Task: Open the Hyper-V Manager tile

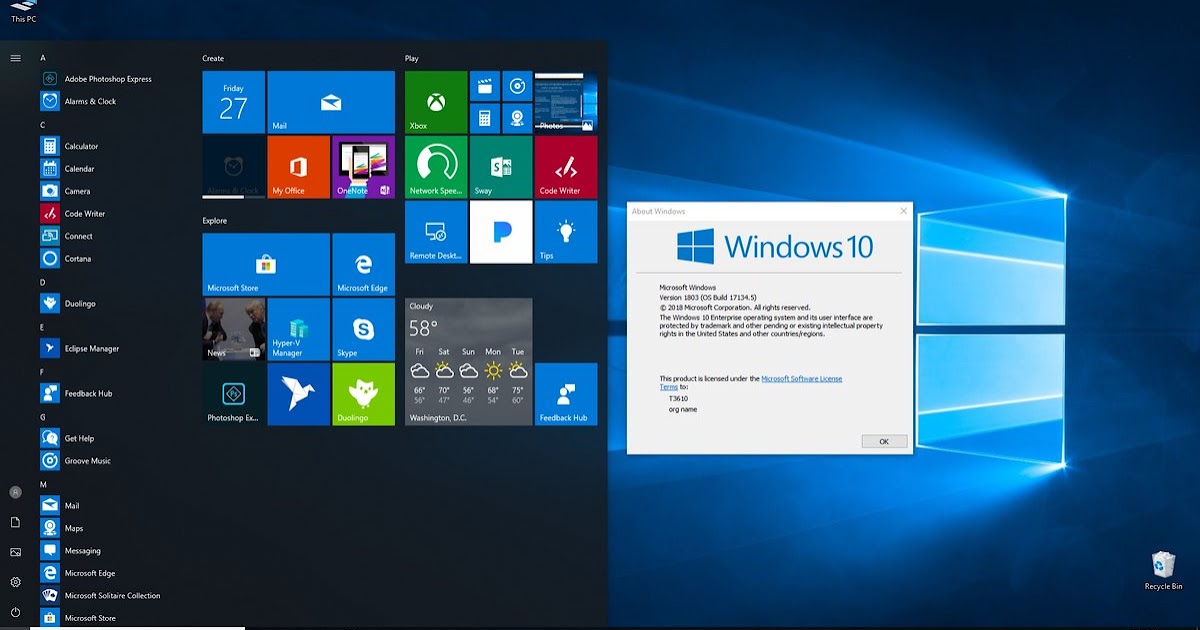Action: [x=299, y=329]
